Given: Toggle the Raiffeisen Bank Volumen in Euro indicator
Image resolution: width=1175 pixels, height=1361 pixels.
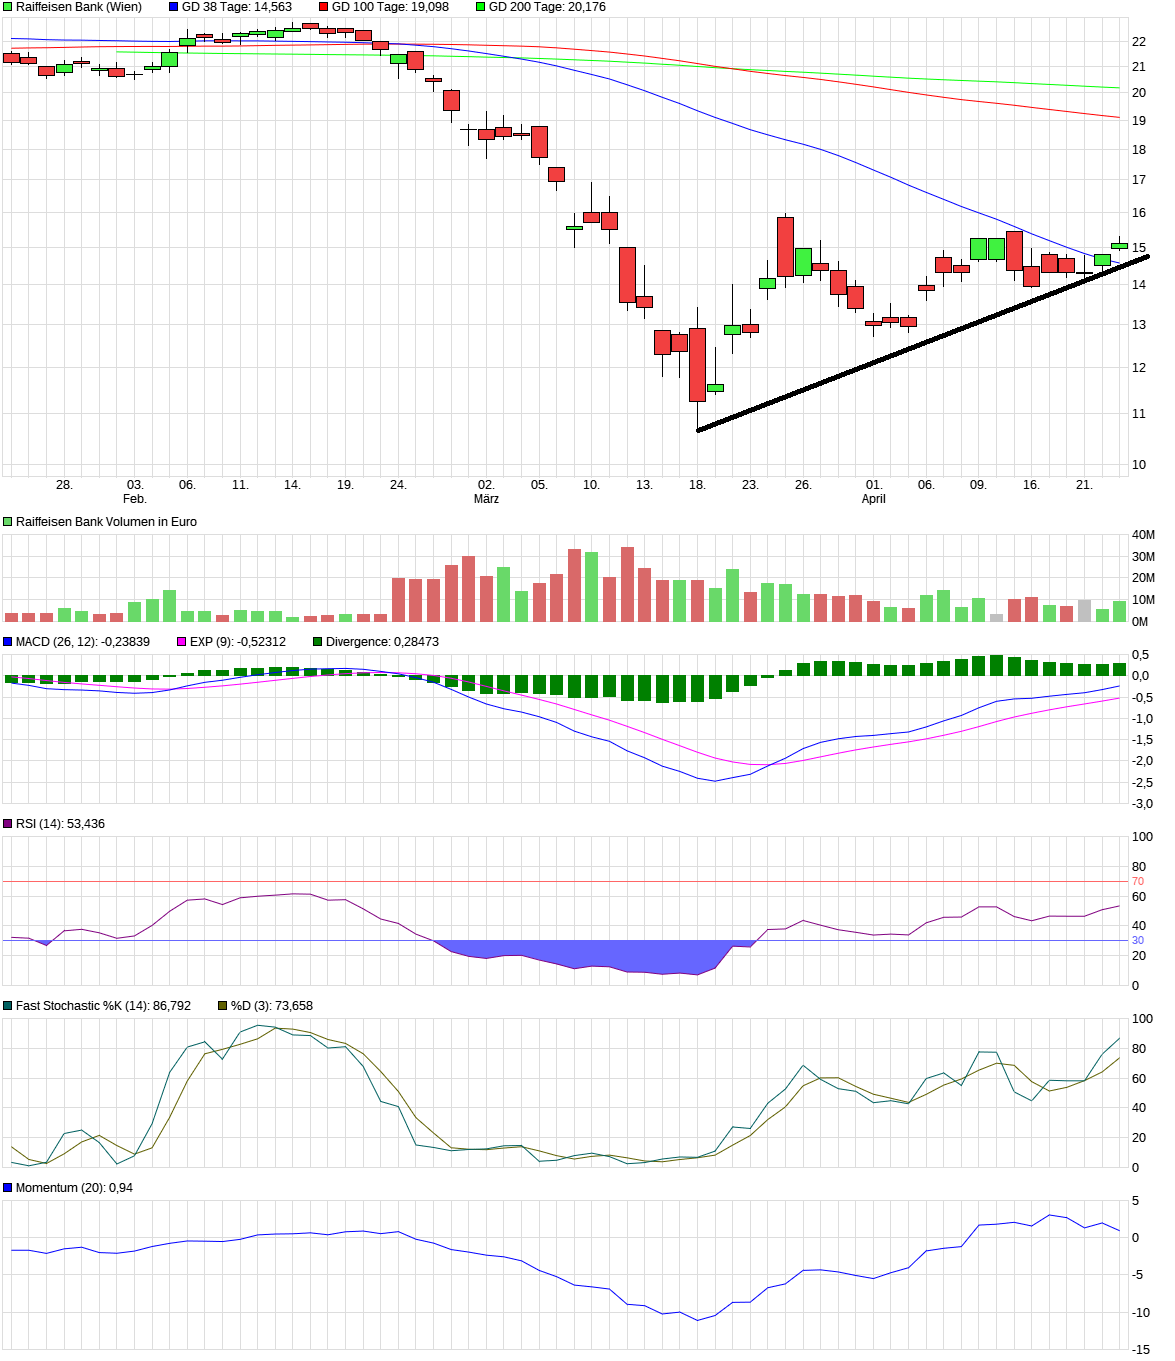Looking at the screenshot, I should click(x=8, y=521).
